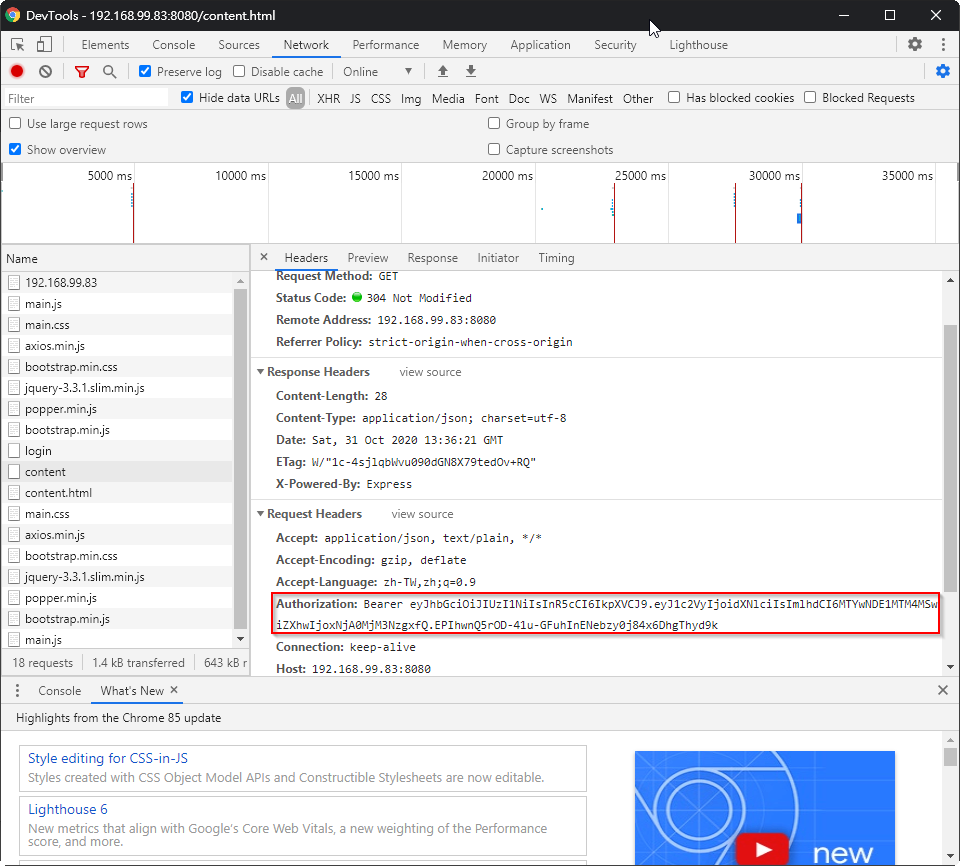960x866 pixels.
Task: Select the login request icon
Action: point(14,451)
